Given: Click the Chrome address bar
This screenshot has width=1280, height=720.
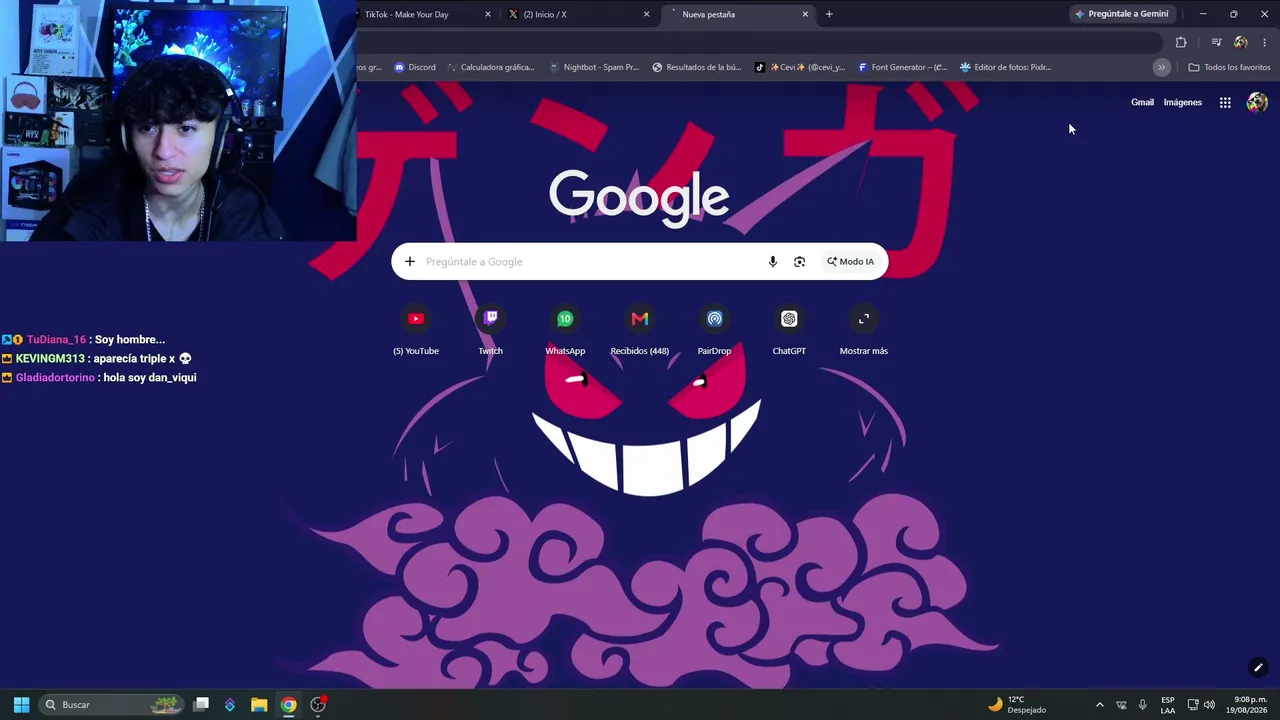Looking at the screenshot, I should point(760,42).
